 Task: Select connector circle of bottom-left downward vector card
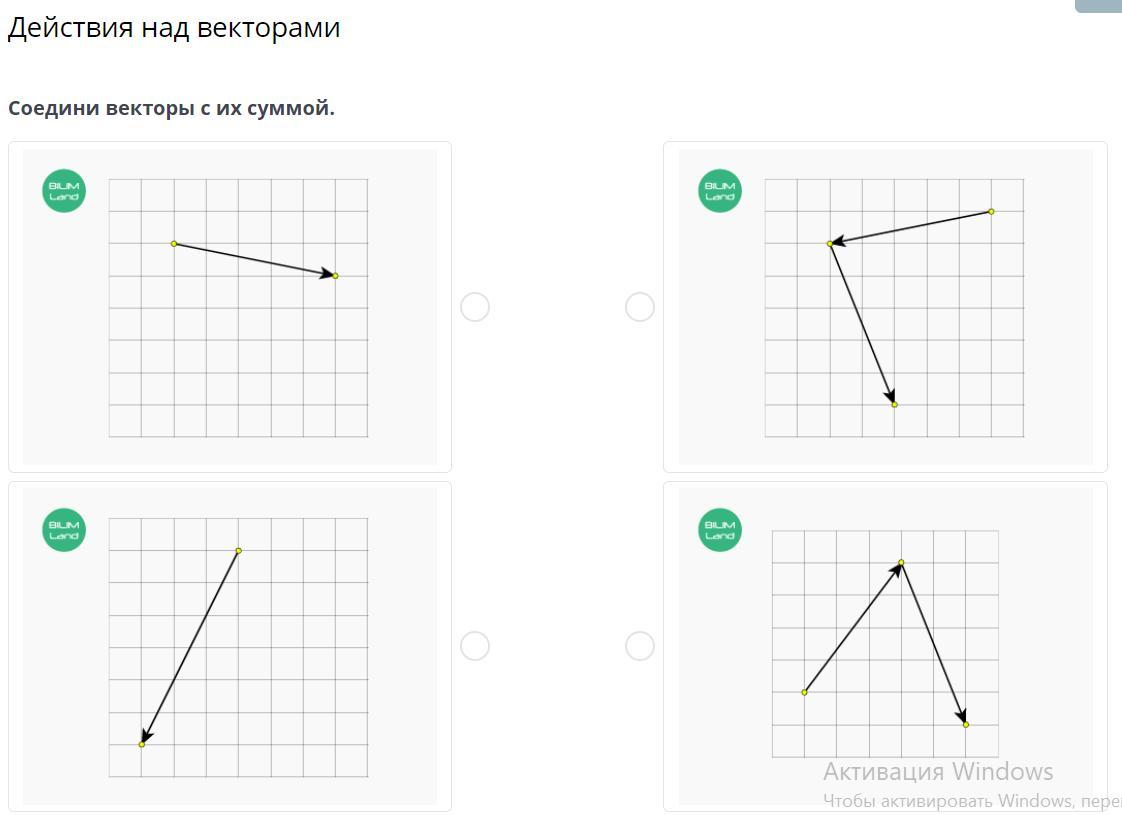tap(475, 646)
